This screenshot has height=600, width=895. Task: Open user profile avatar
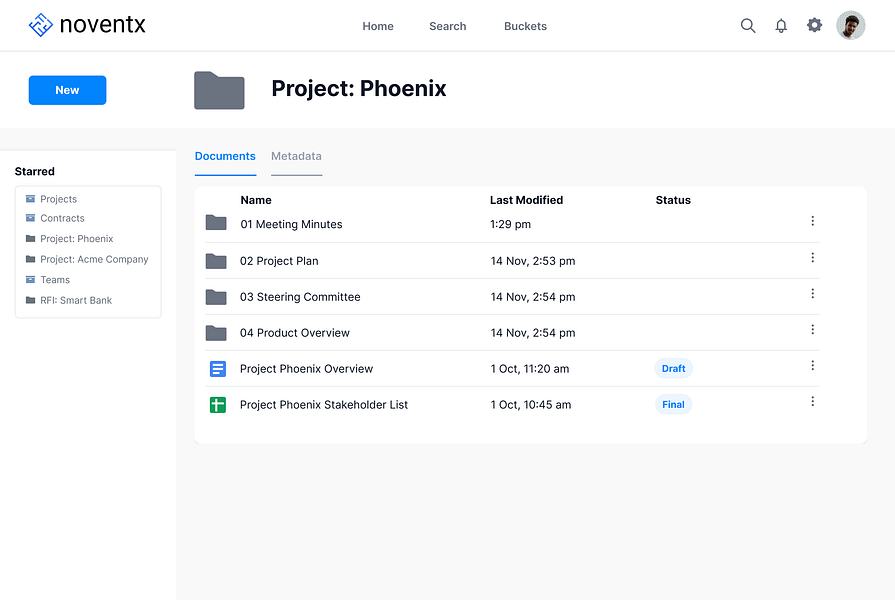point(850,25)
